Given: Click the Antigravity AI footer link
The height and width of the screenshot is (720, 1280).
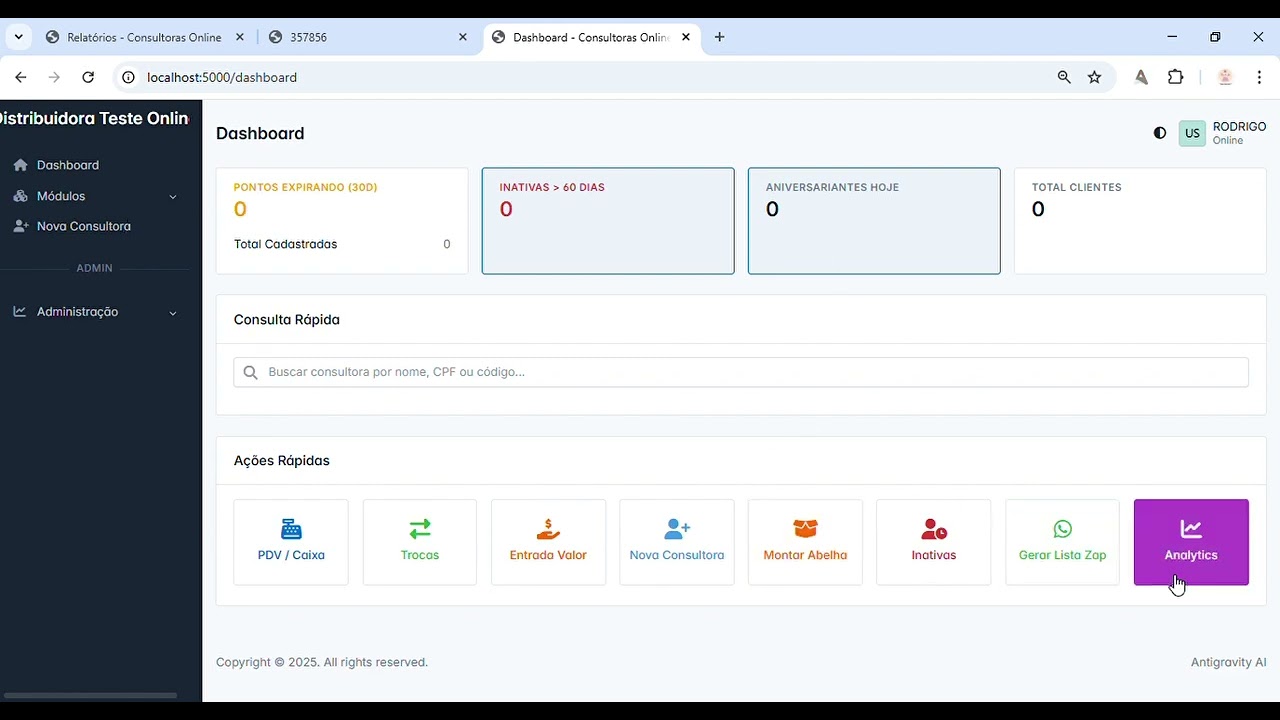Looking at the screenshot, I should click(1228, 662).
